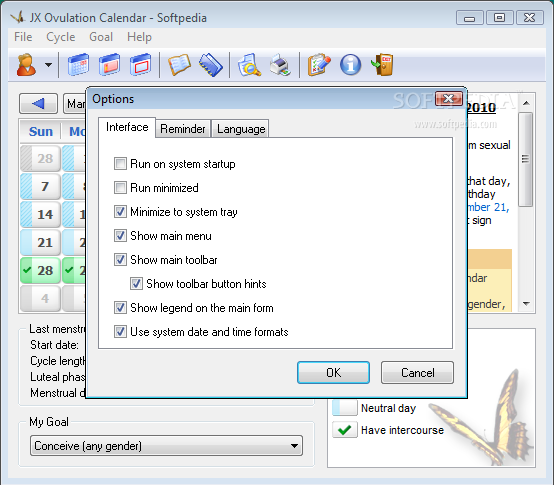Open the Help menu
This screenshot has height=485, width=554.
(139, 37)
